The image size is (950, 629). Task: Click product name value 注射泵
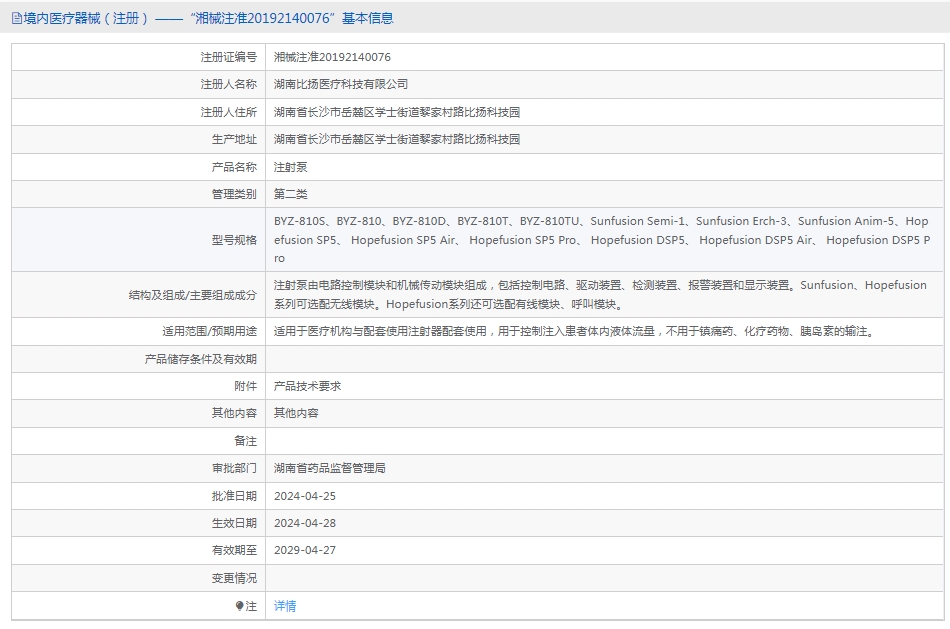point(290,167)
